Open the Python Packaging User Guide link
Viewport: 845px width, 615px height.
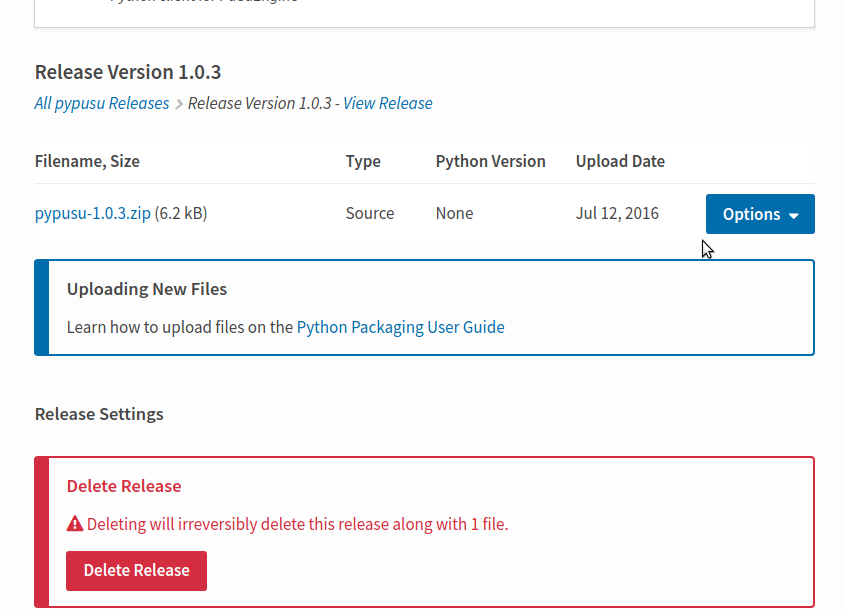click(400, 327)
